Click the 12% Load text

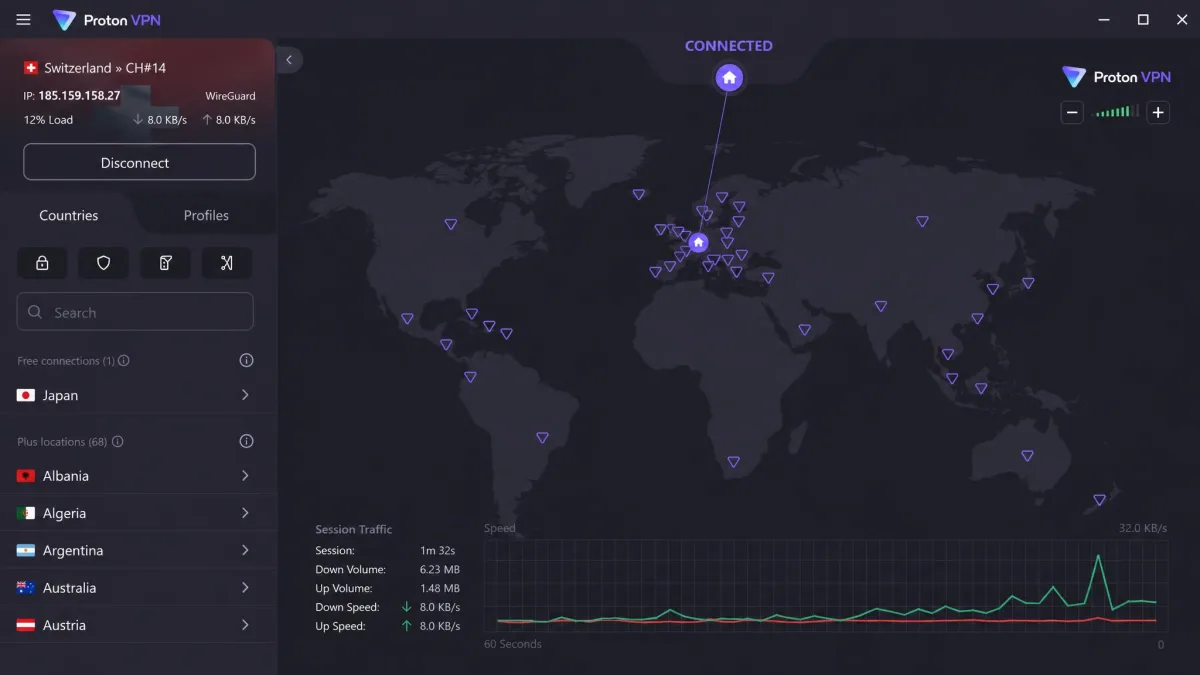click(x=48, y=120)
